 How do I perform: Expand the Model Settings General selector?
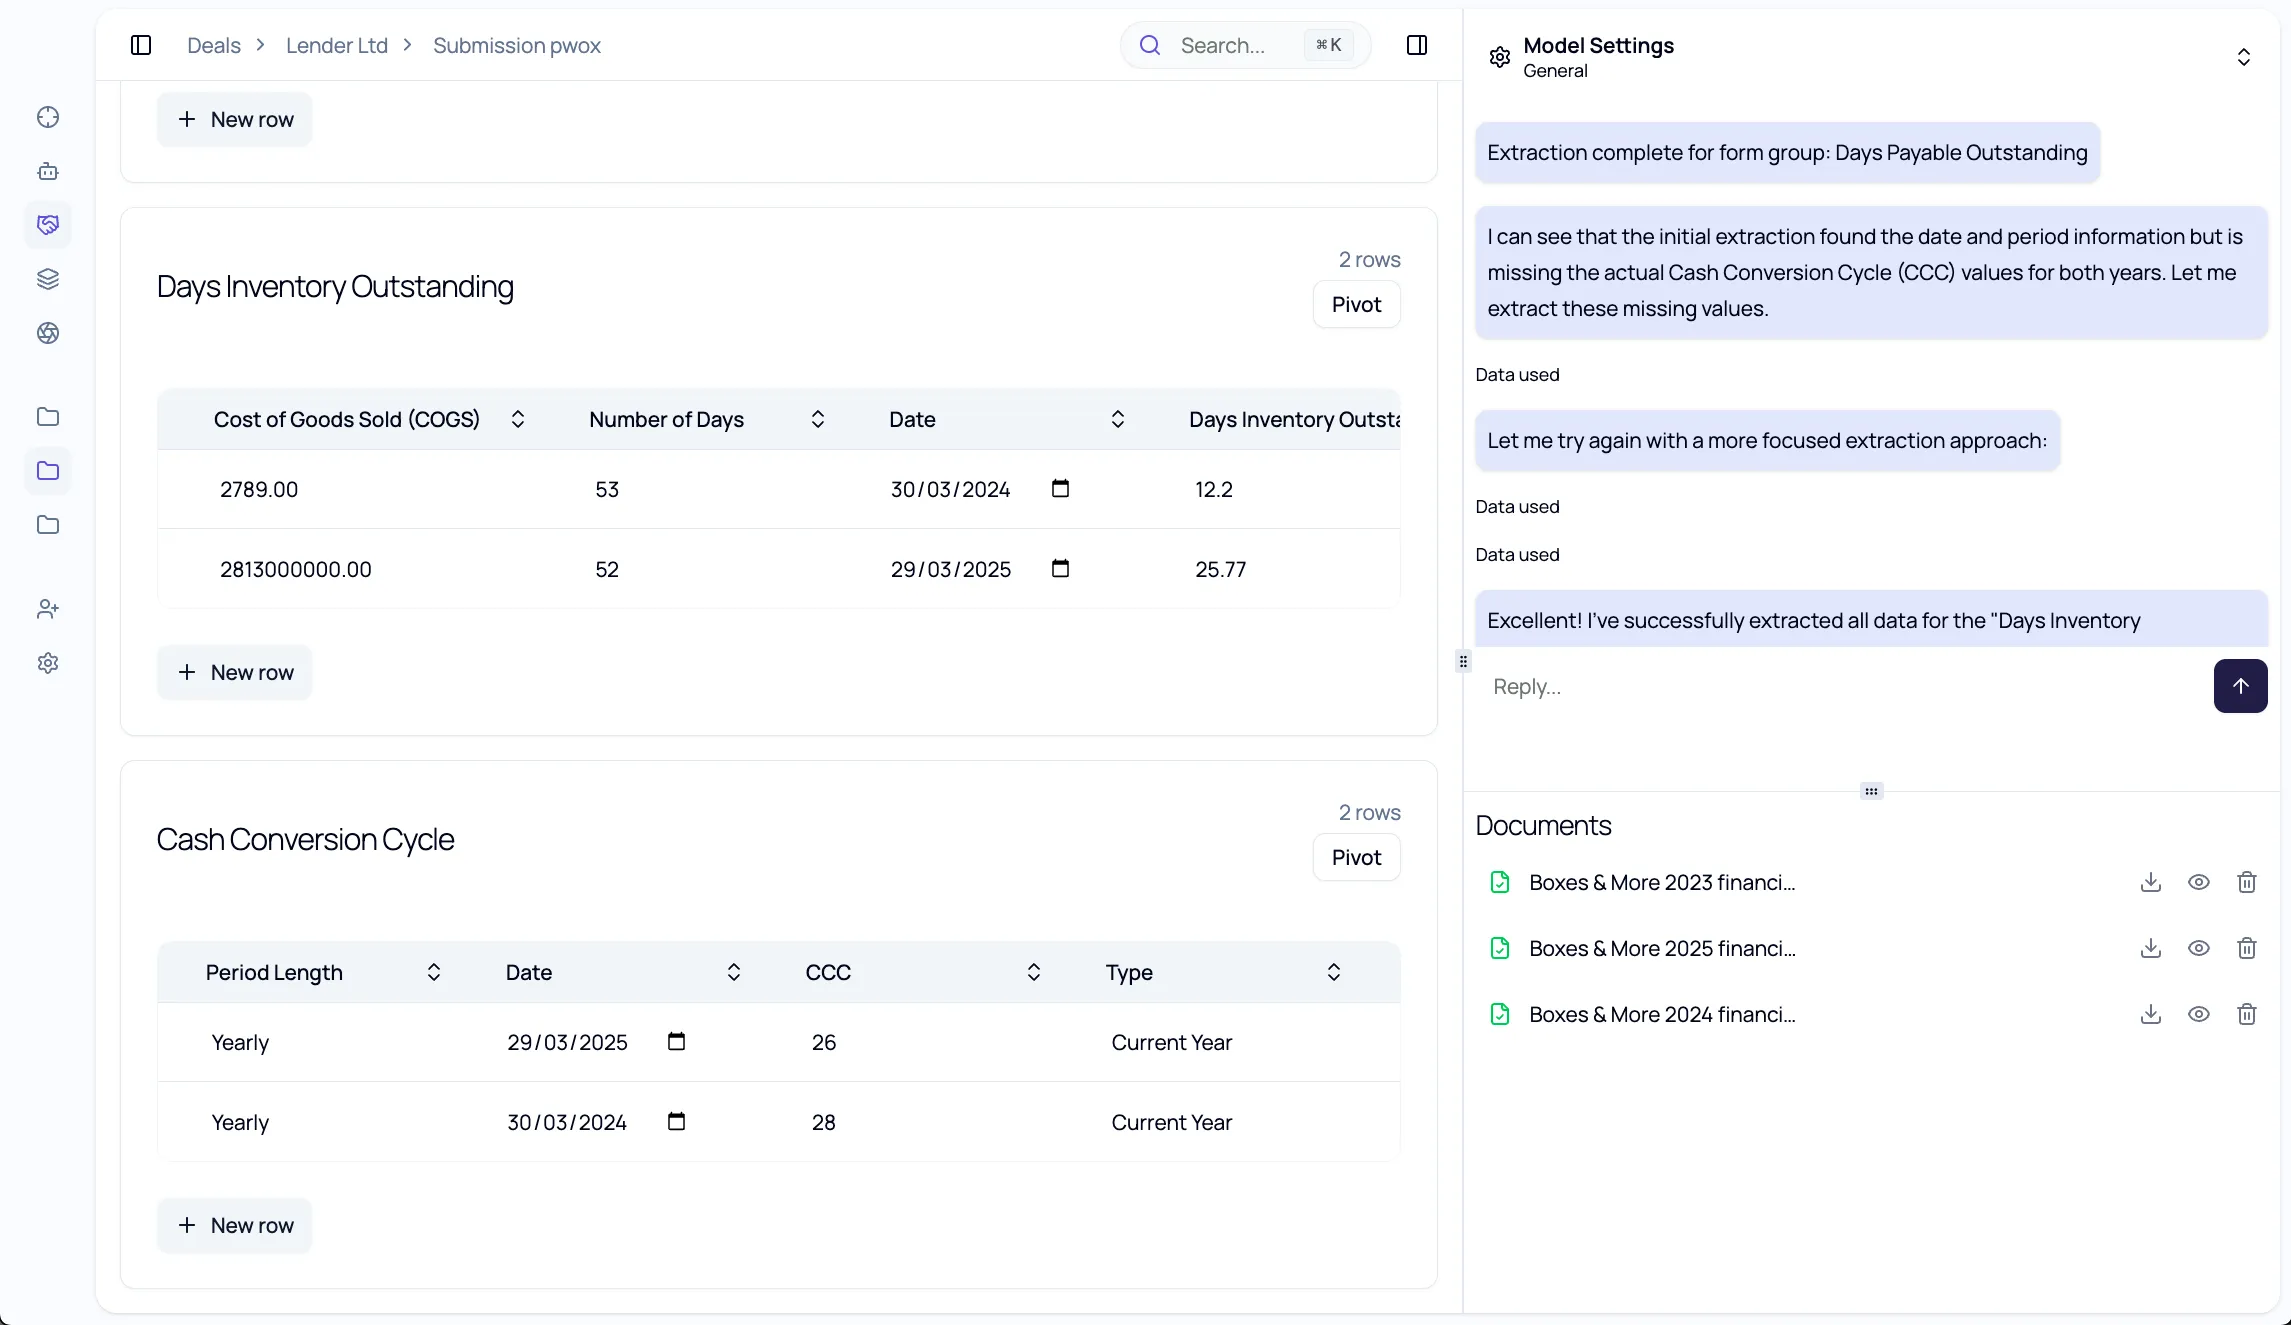point(2243,57)
